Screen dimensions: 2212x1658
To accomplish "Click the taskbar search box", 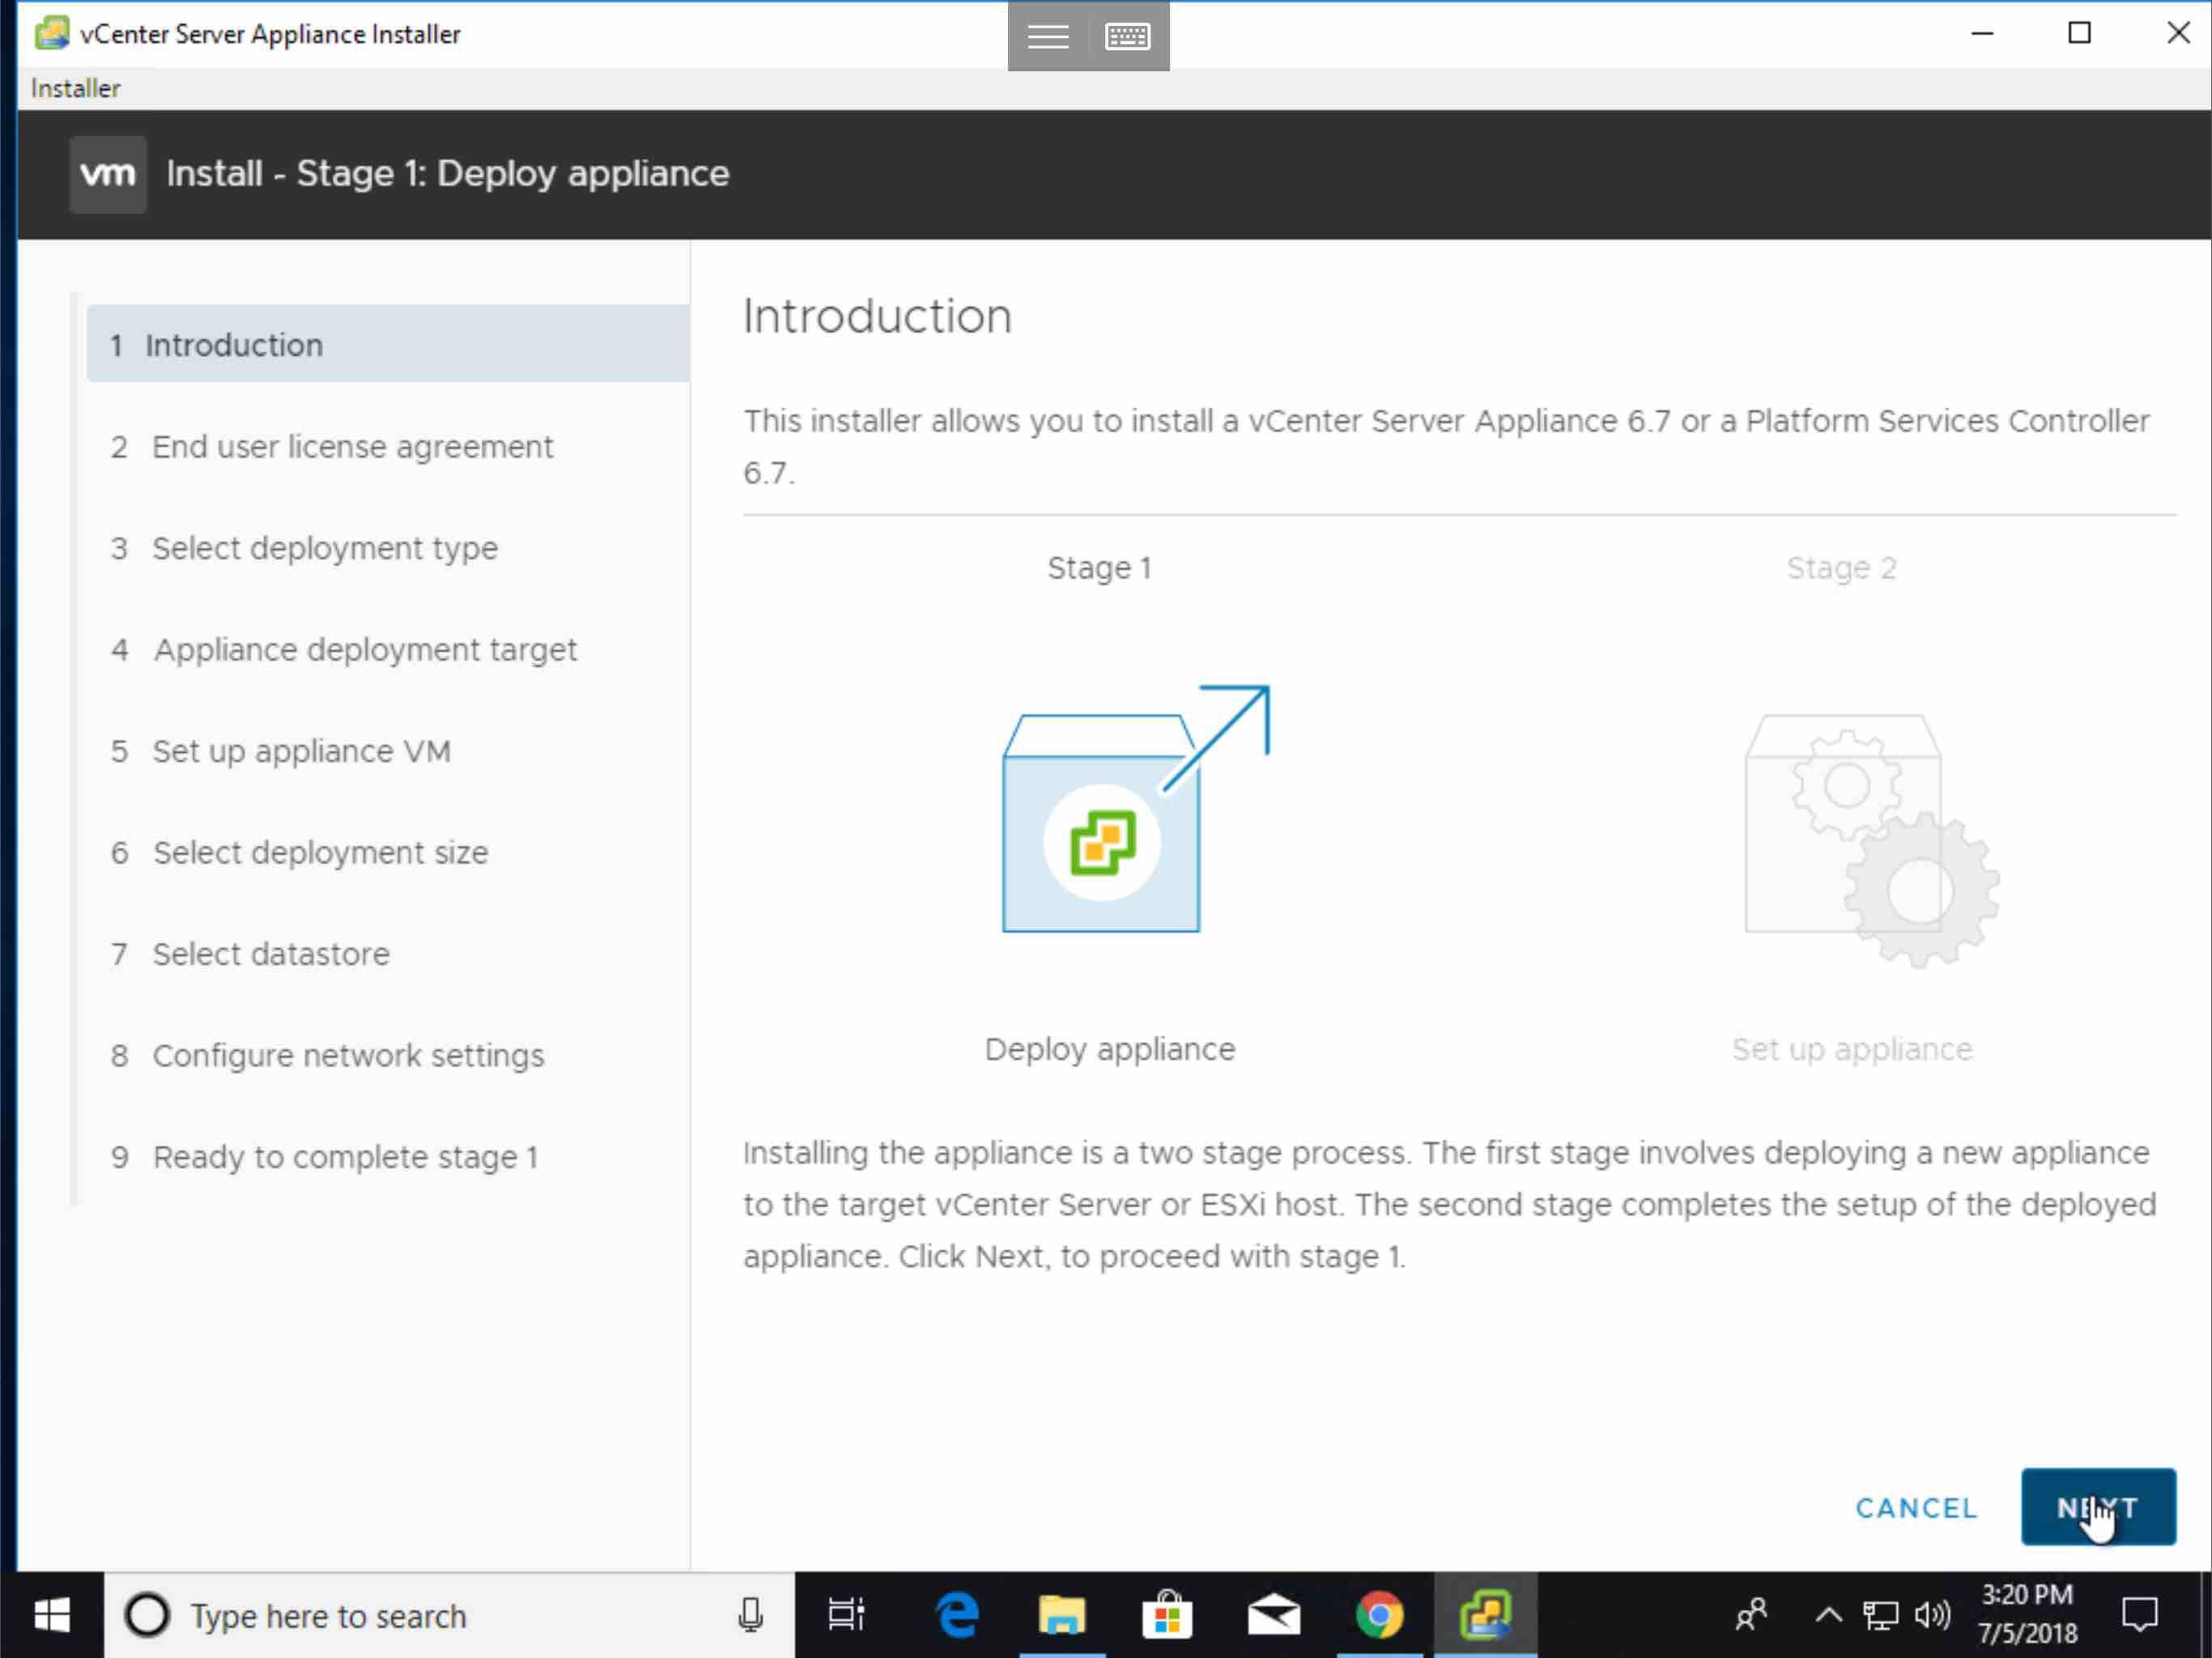I will (450, 1615).
